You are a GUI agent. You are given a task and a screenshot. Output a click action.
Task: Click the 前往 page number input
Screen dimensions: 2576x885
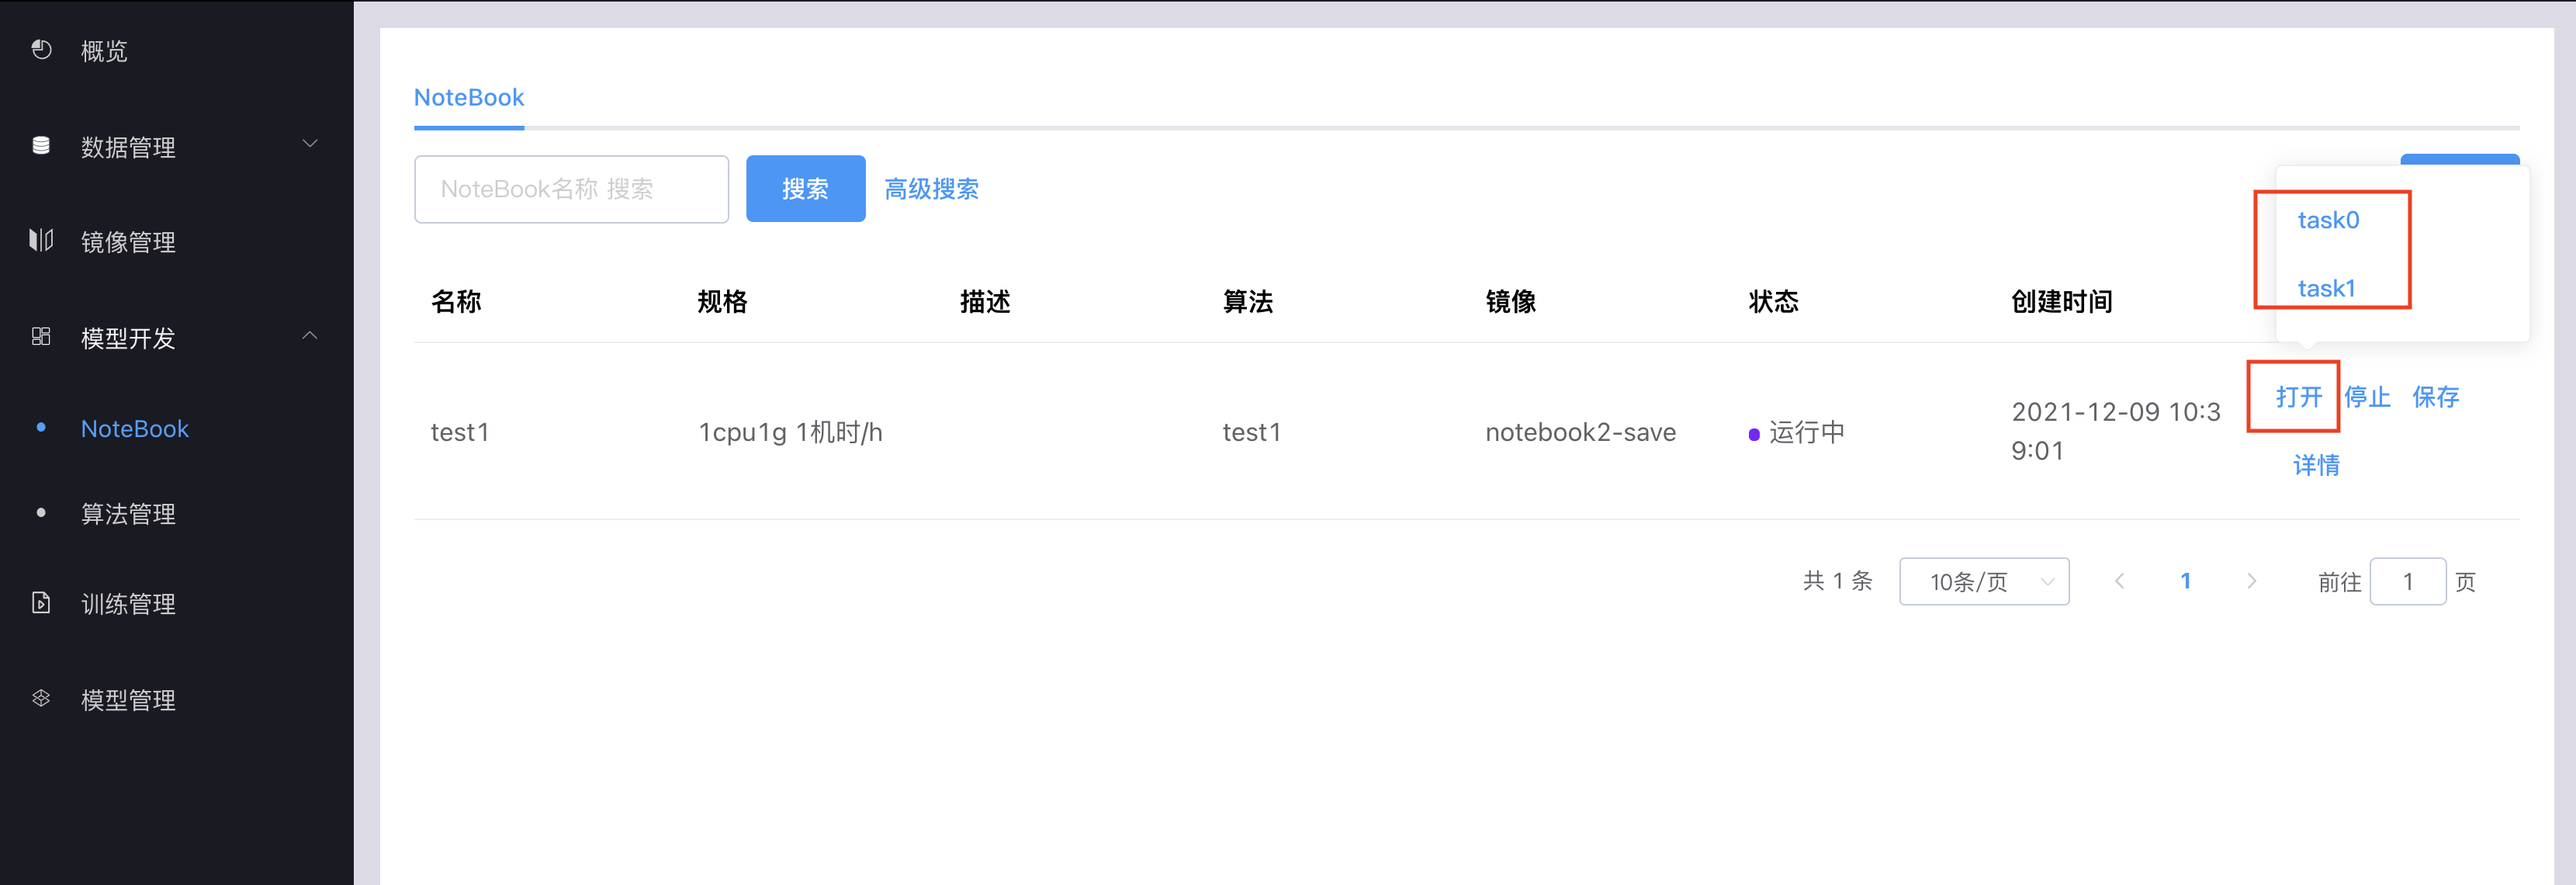pyautogui.click(x=2407, y=581)
